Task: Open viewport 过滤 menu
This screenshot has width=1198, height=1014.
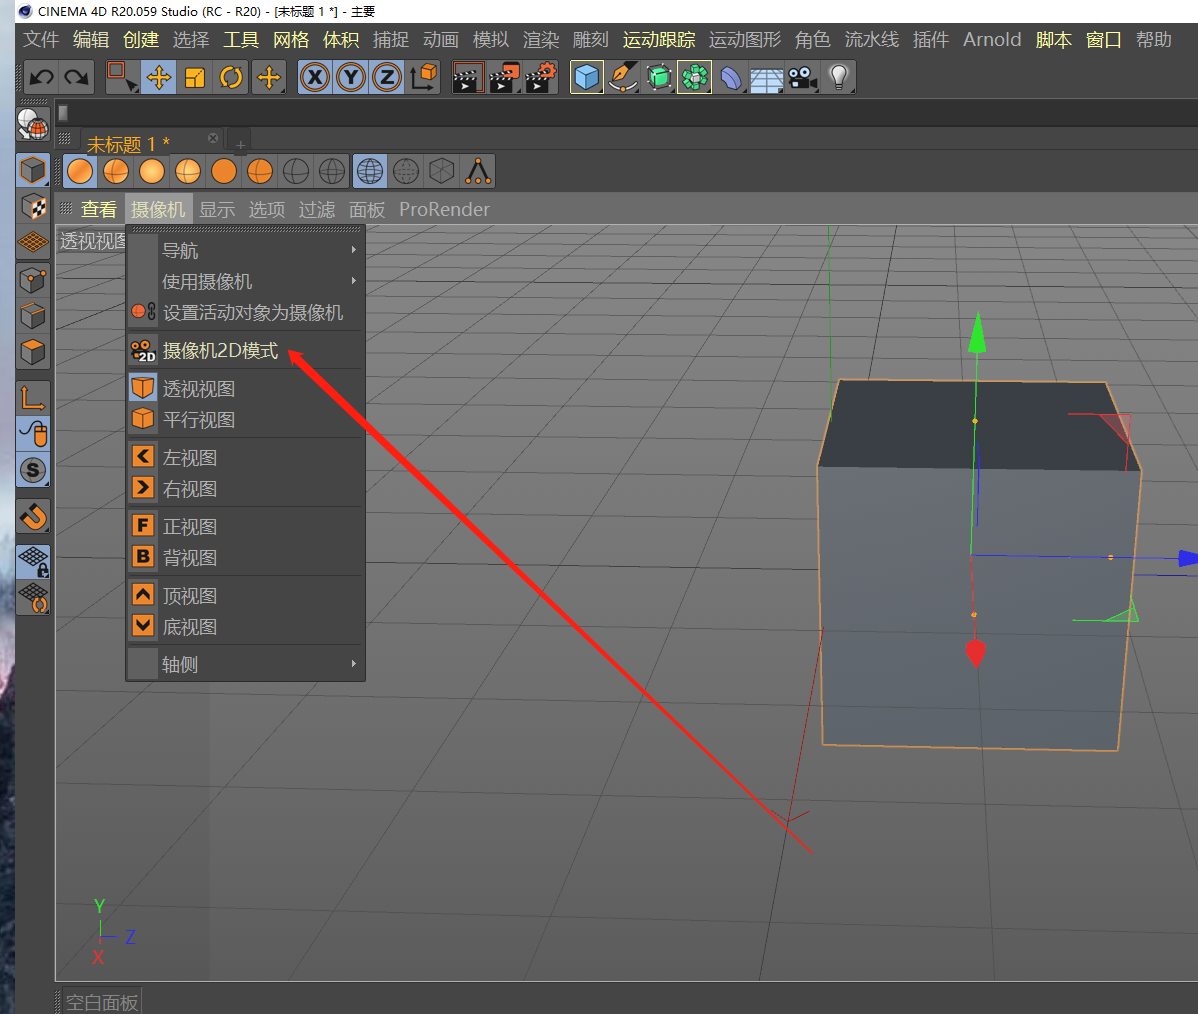Action: pyautogui.click(x=316, y=209)
